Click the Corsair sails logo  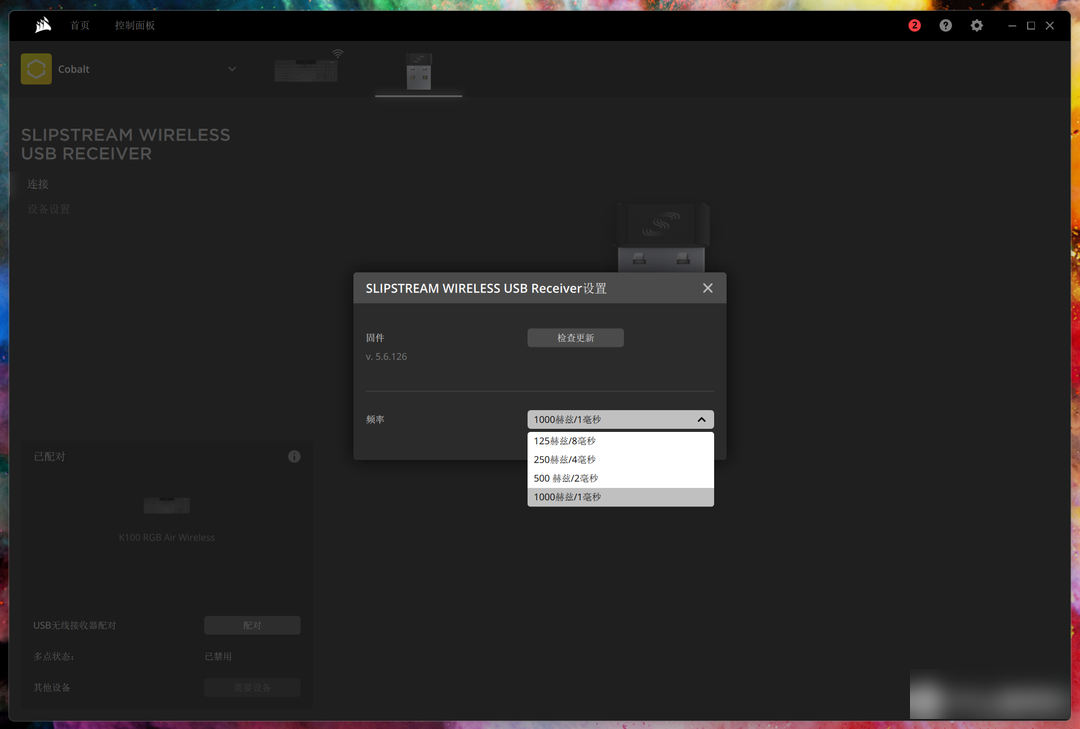point(43,25)
